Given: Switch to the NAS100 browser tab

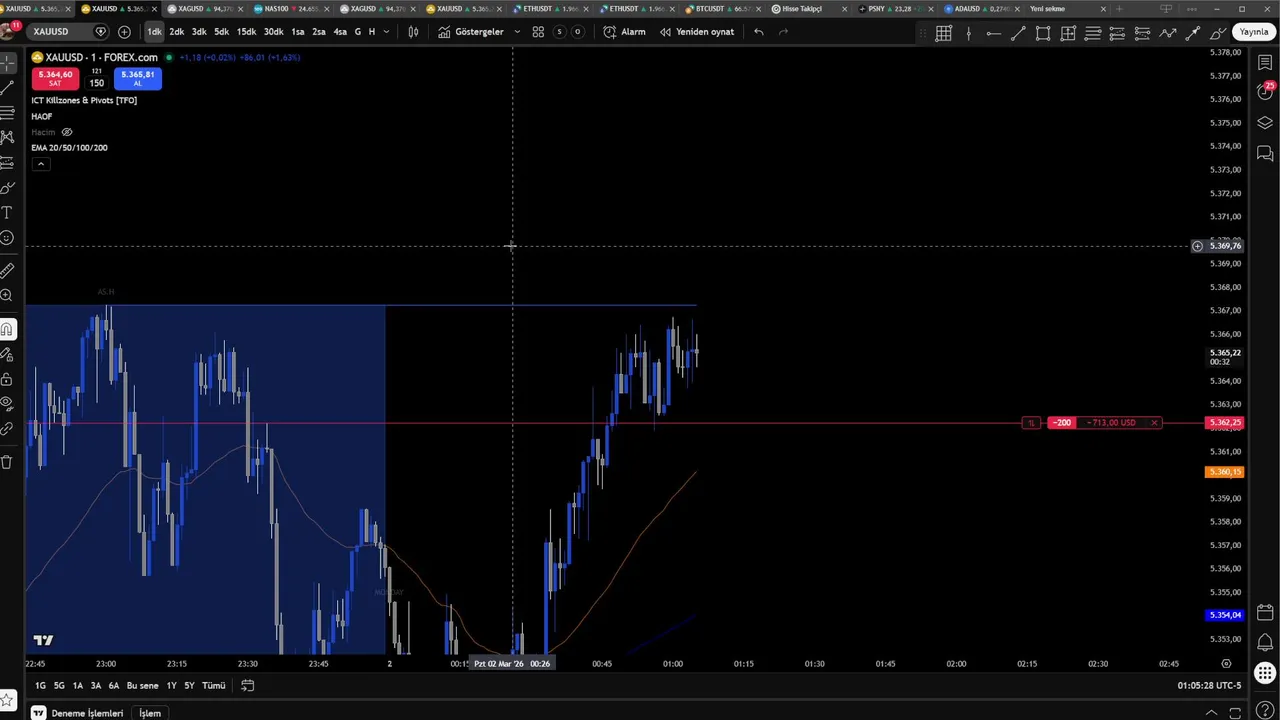Looking at the screenshot, I should (x=290, y=9).
